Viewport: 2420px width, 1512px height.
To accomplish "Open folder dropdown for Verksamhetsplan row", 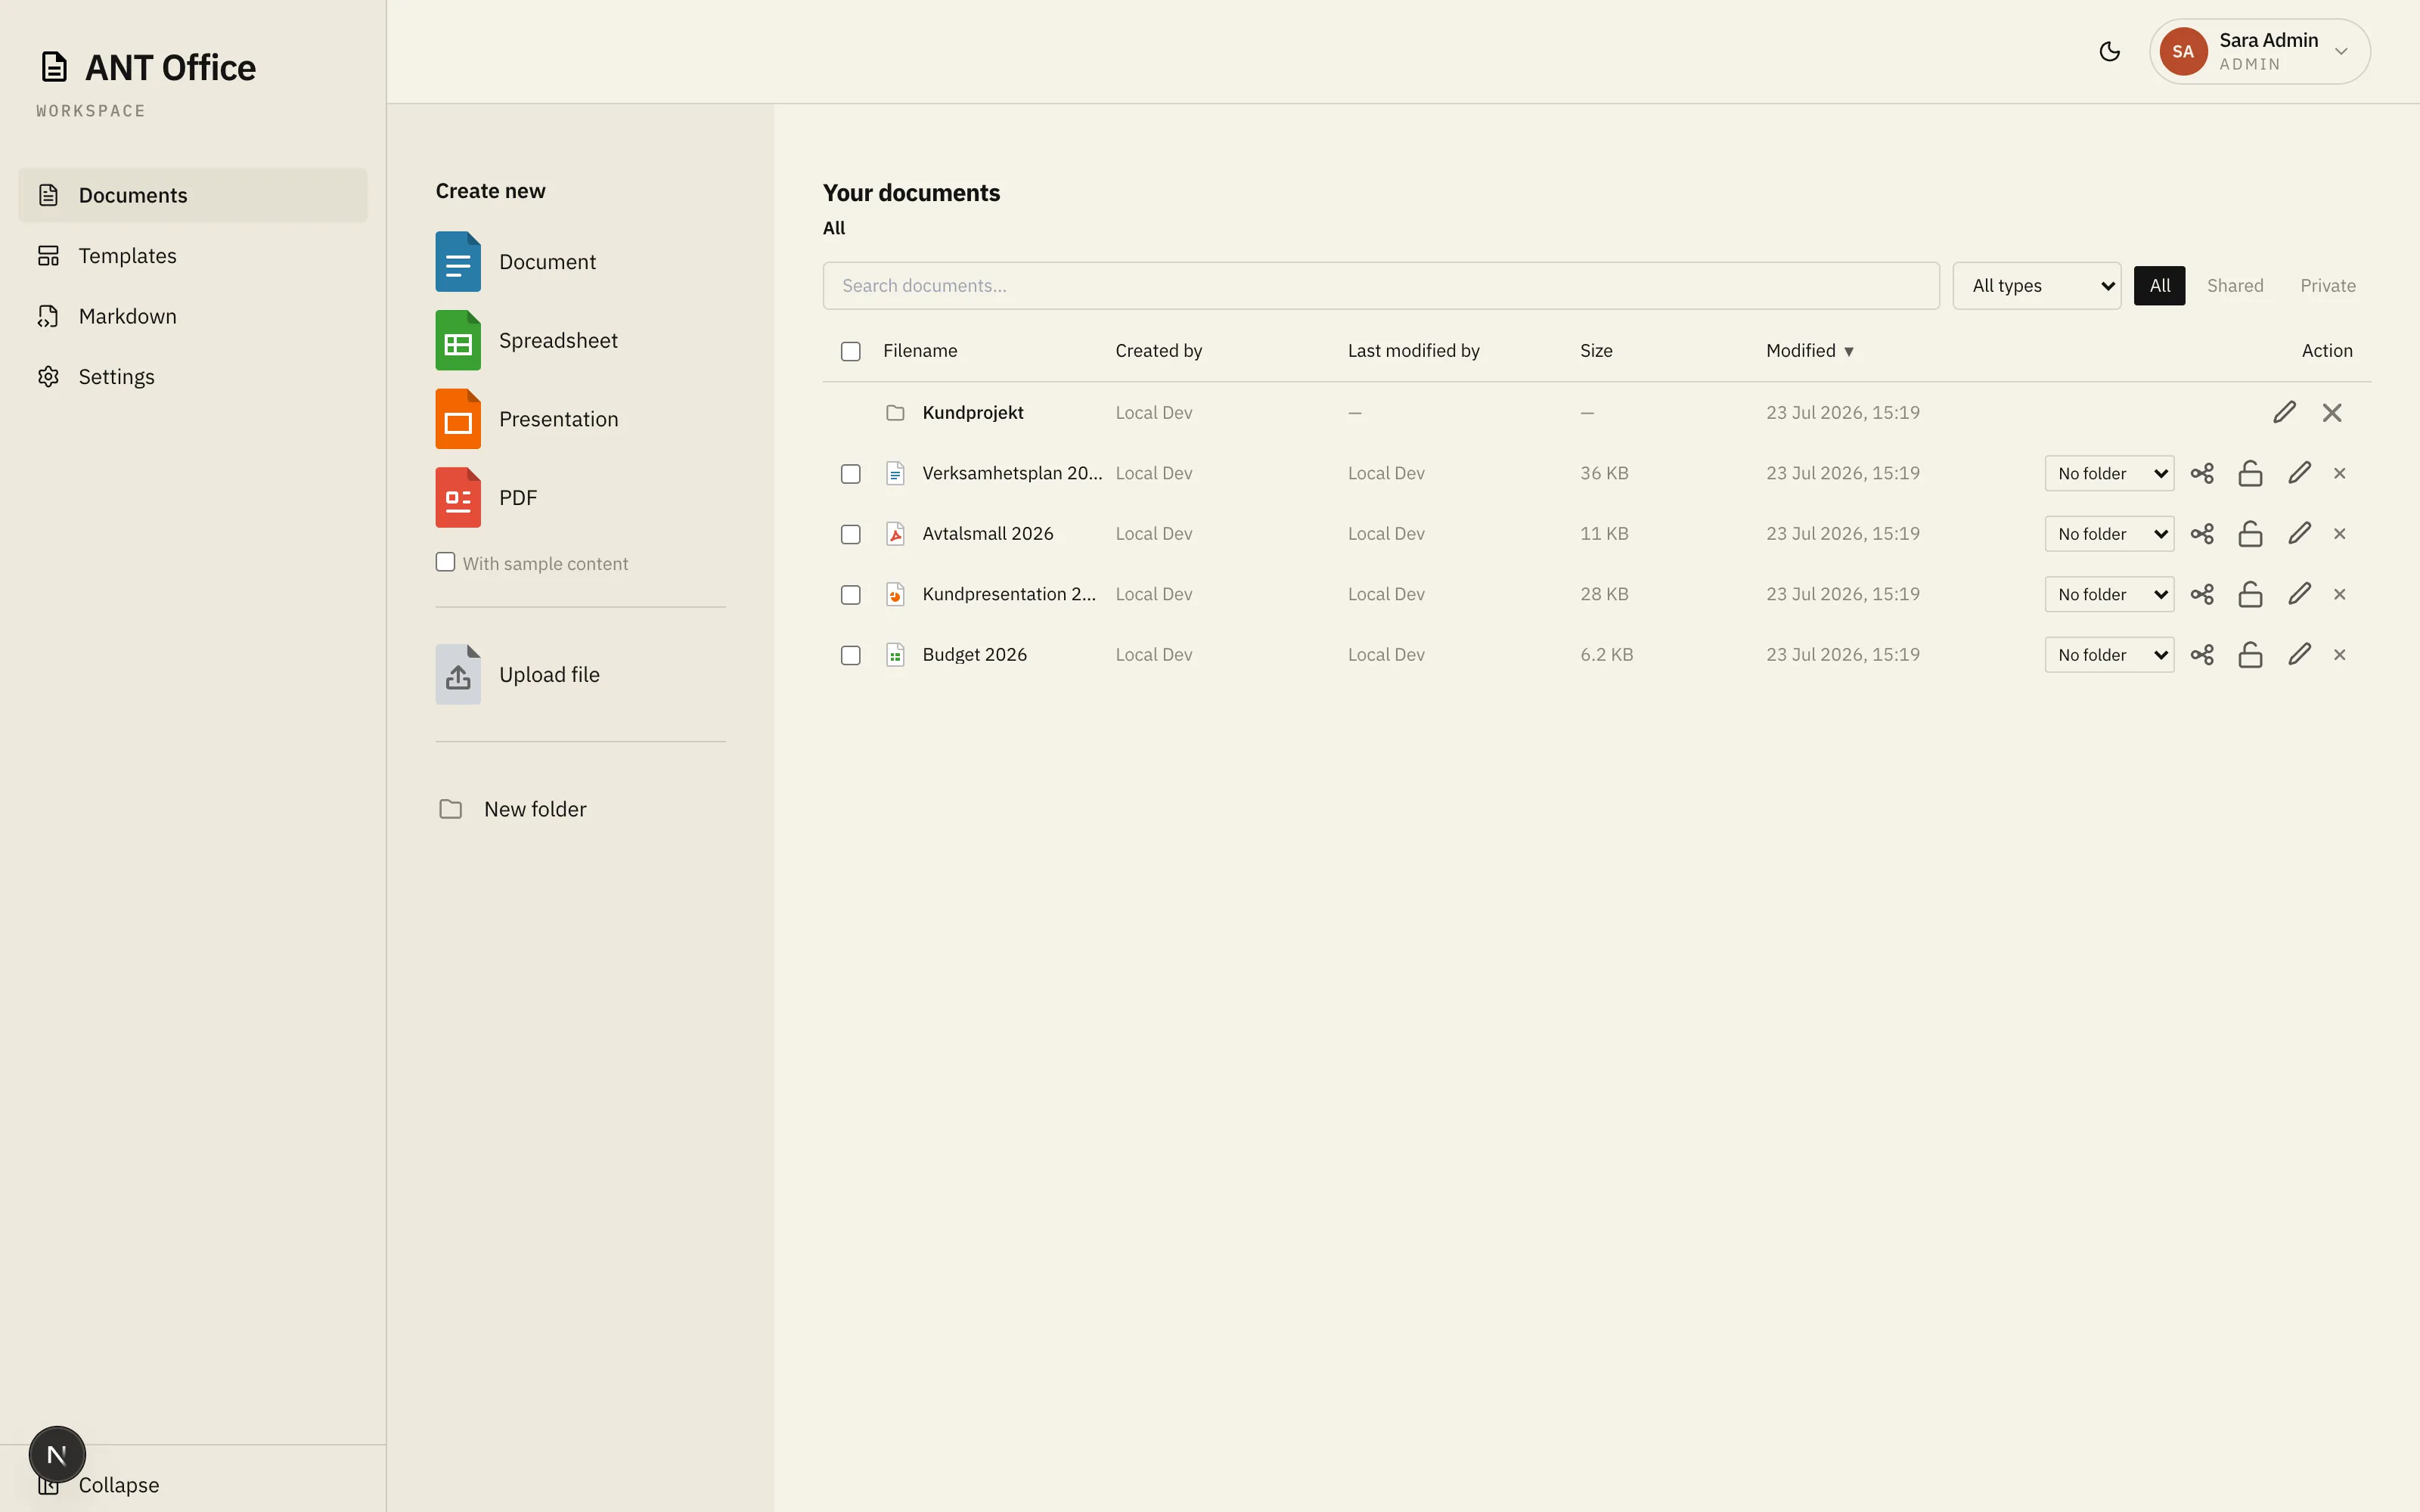I will click(x=2109, y=473).
